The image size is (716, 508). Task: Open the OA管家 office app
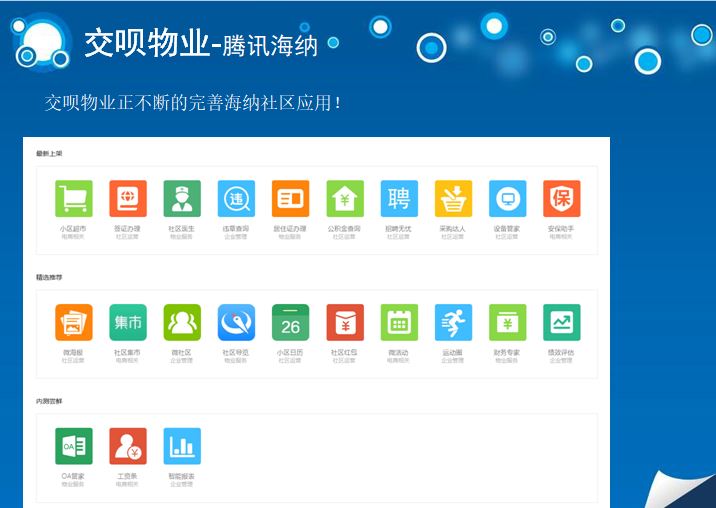[x=74, y=446]
